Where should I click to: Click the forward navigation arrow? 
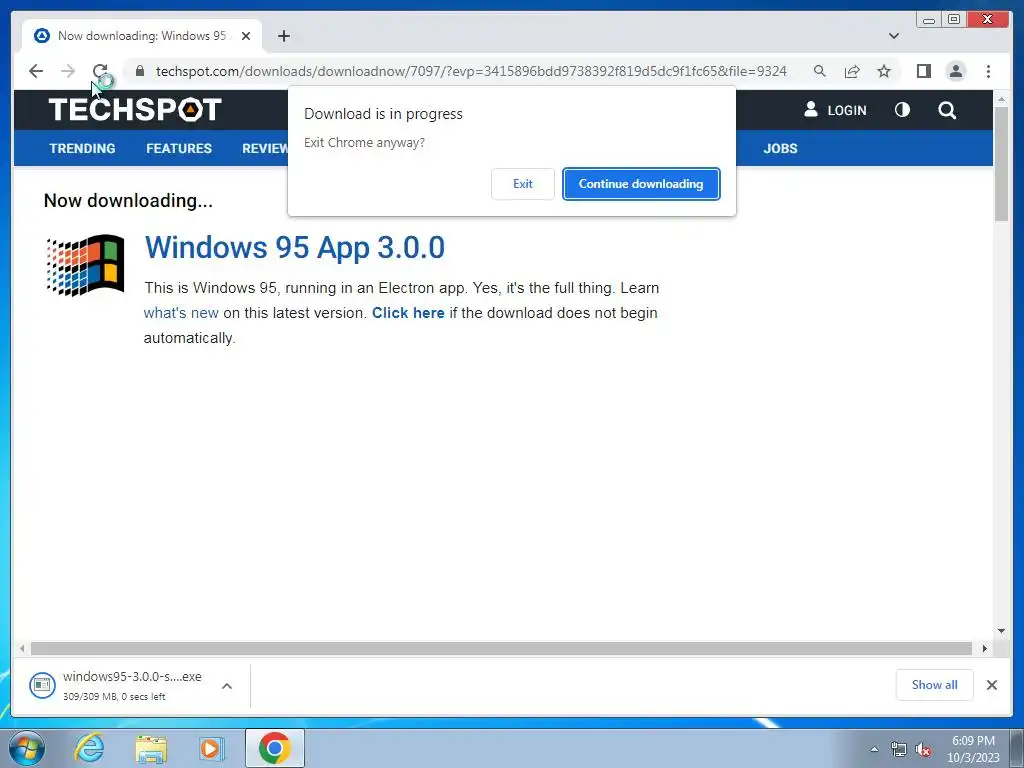tap(68, 71)
